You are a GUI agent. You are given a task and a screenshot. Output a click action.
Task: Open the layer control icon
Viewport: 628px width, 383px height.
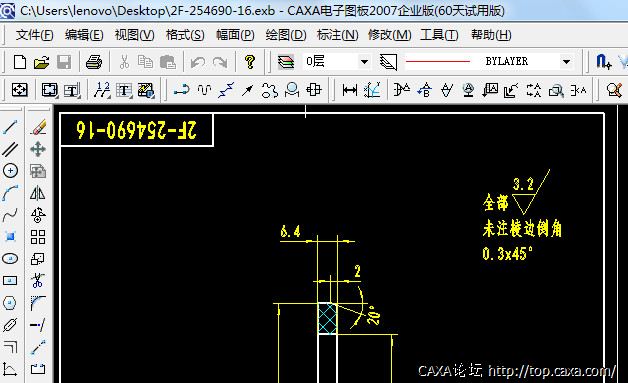(x=286, y=62)
